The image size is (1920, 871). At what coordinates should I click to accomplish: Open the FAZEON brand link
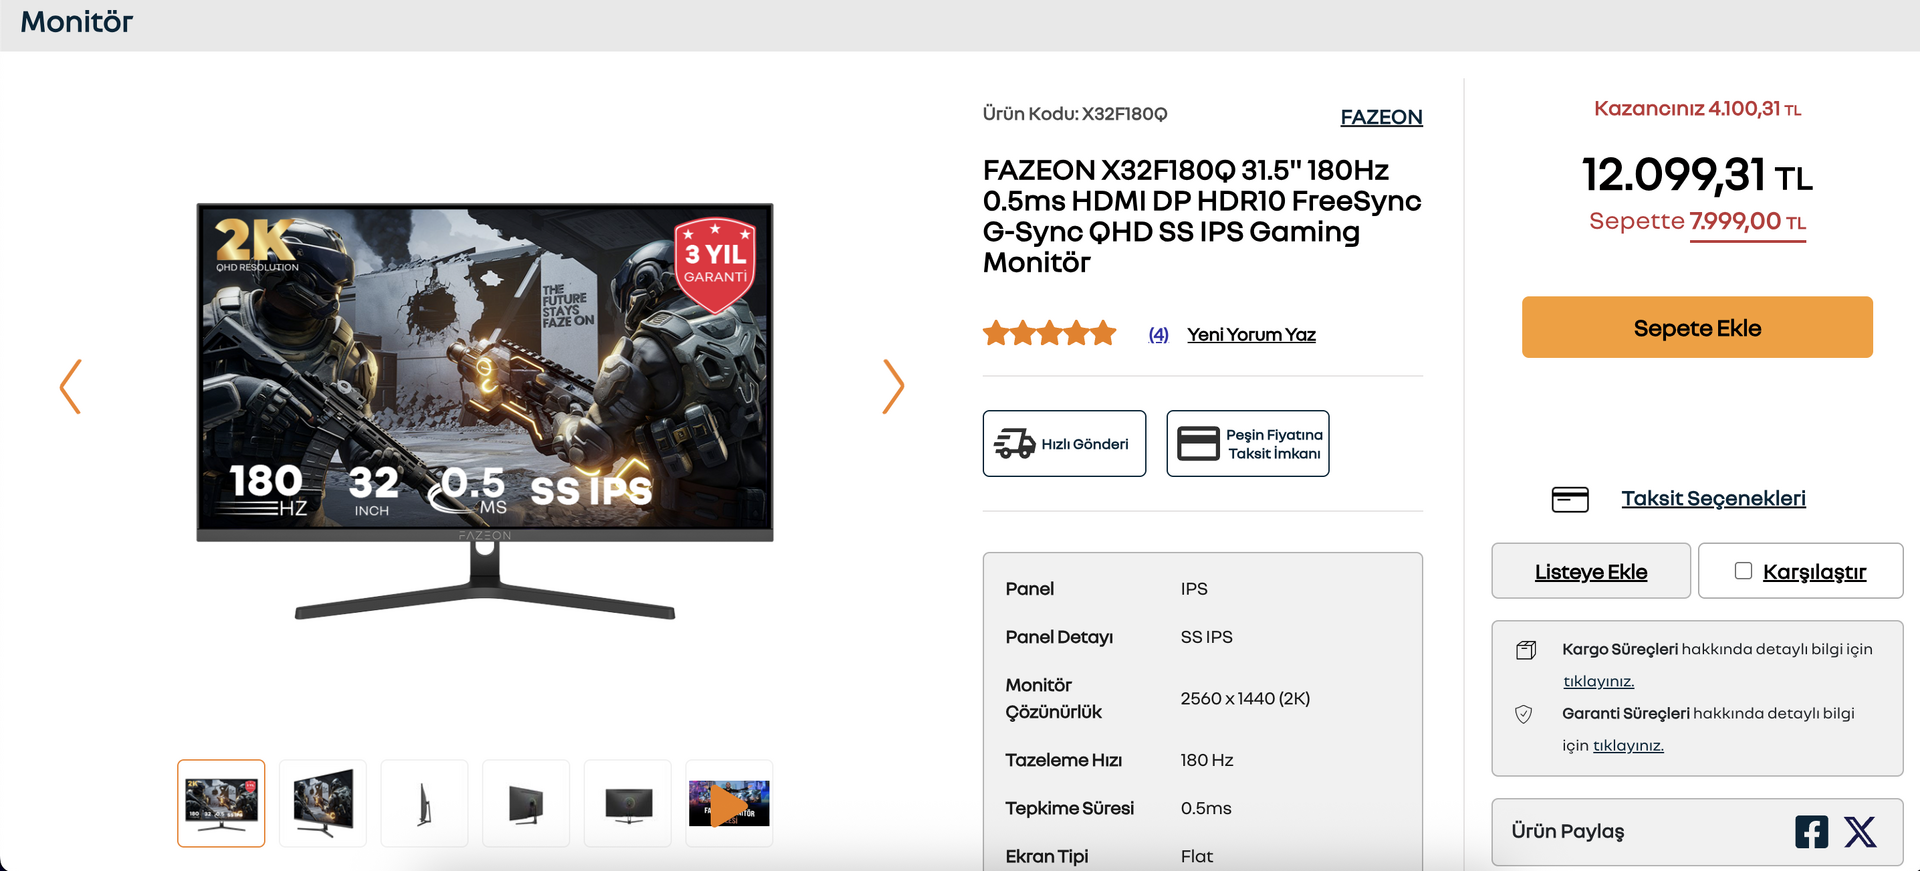click(x=1381, y=117)
